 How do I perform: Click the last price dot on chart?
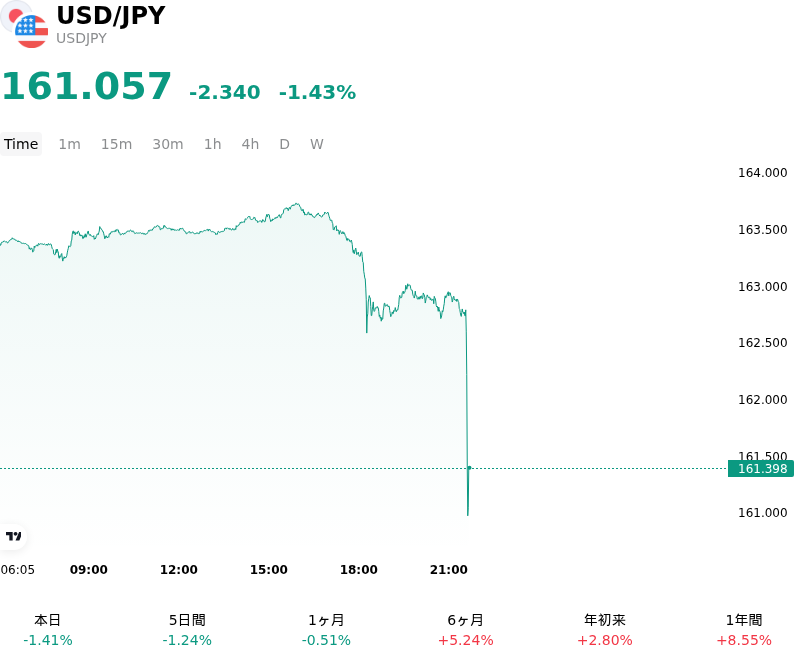(x=469, y=468)
